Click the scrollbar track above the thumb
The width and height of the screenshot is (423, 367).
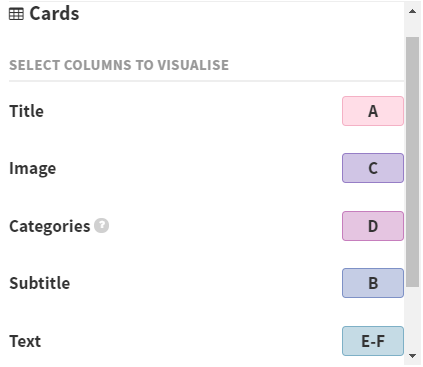412,28
